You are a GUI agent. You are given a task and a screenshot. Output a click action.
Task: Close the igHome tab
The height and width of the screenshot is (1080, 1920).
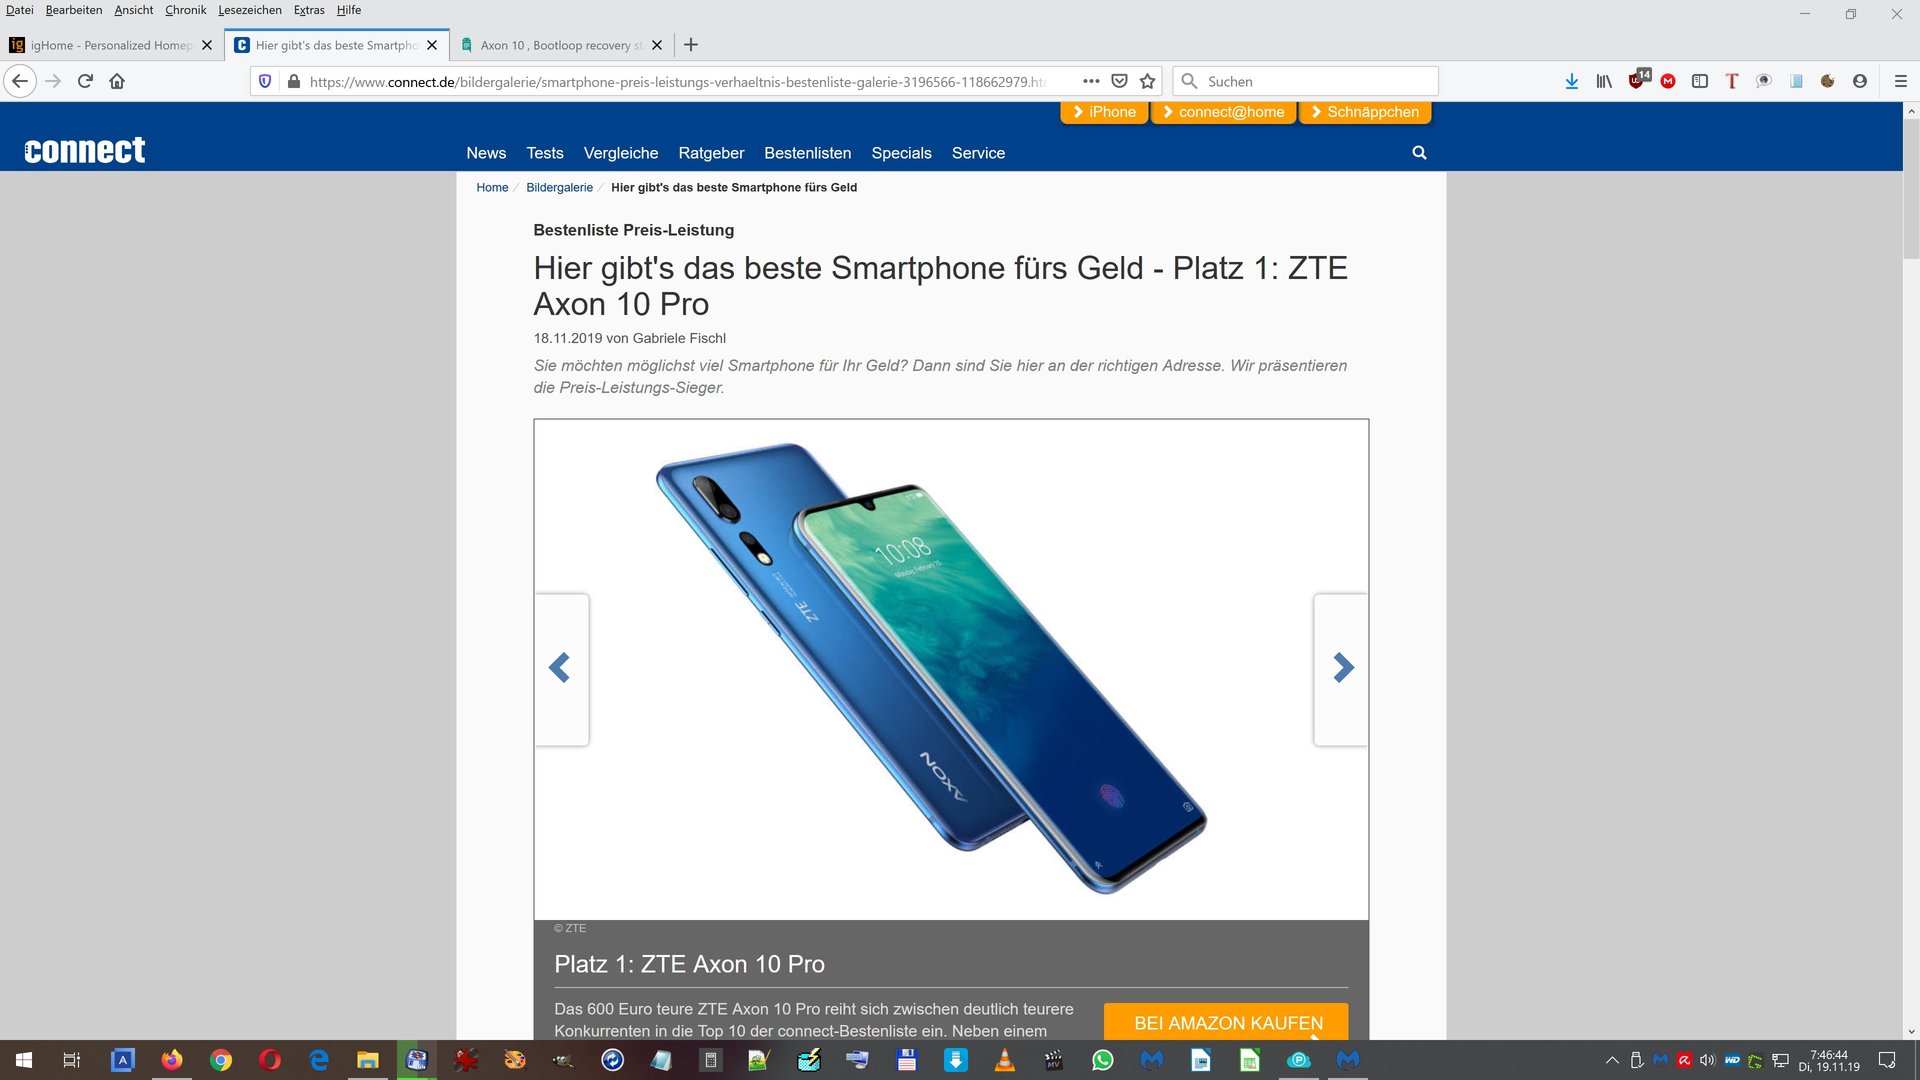(x=207, y=45)
